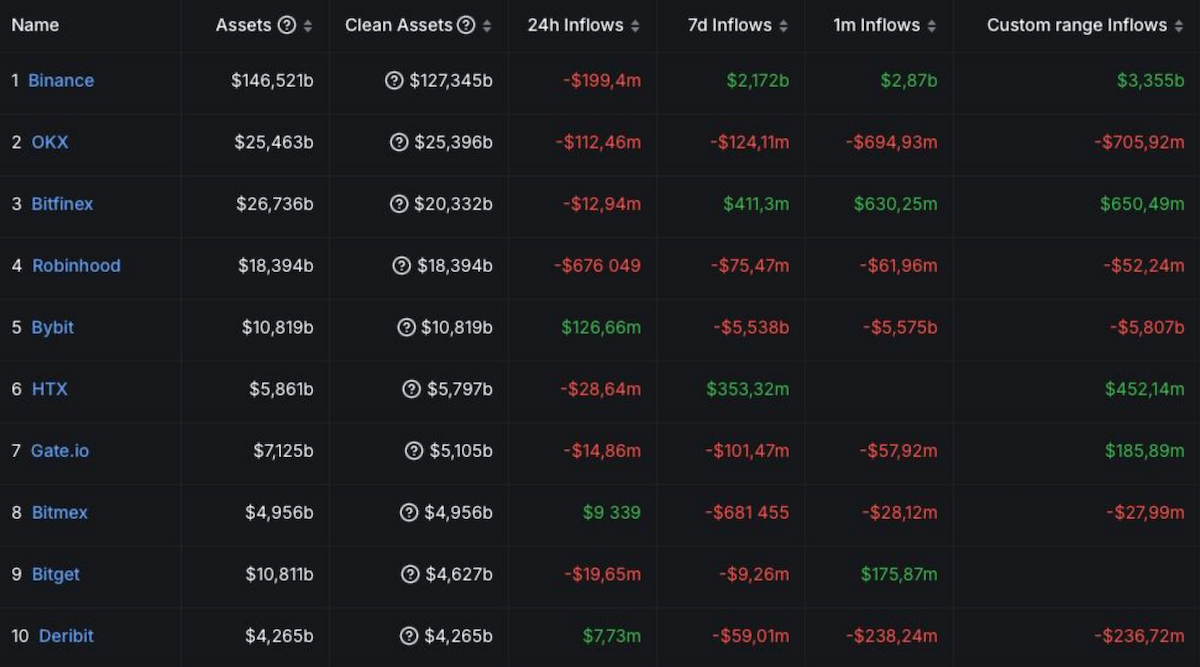The width and height of the screenshot is (1200, 667).
Task: Select the $175,87m 1m inflow for Bitget
Action: [x=899, y=574]
